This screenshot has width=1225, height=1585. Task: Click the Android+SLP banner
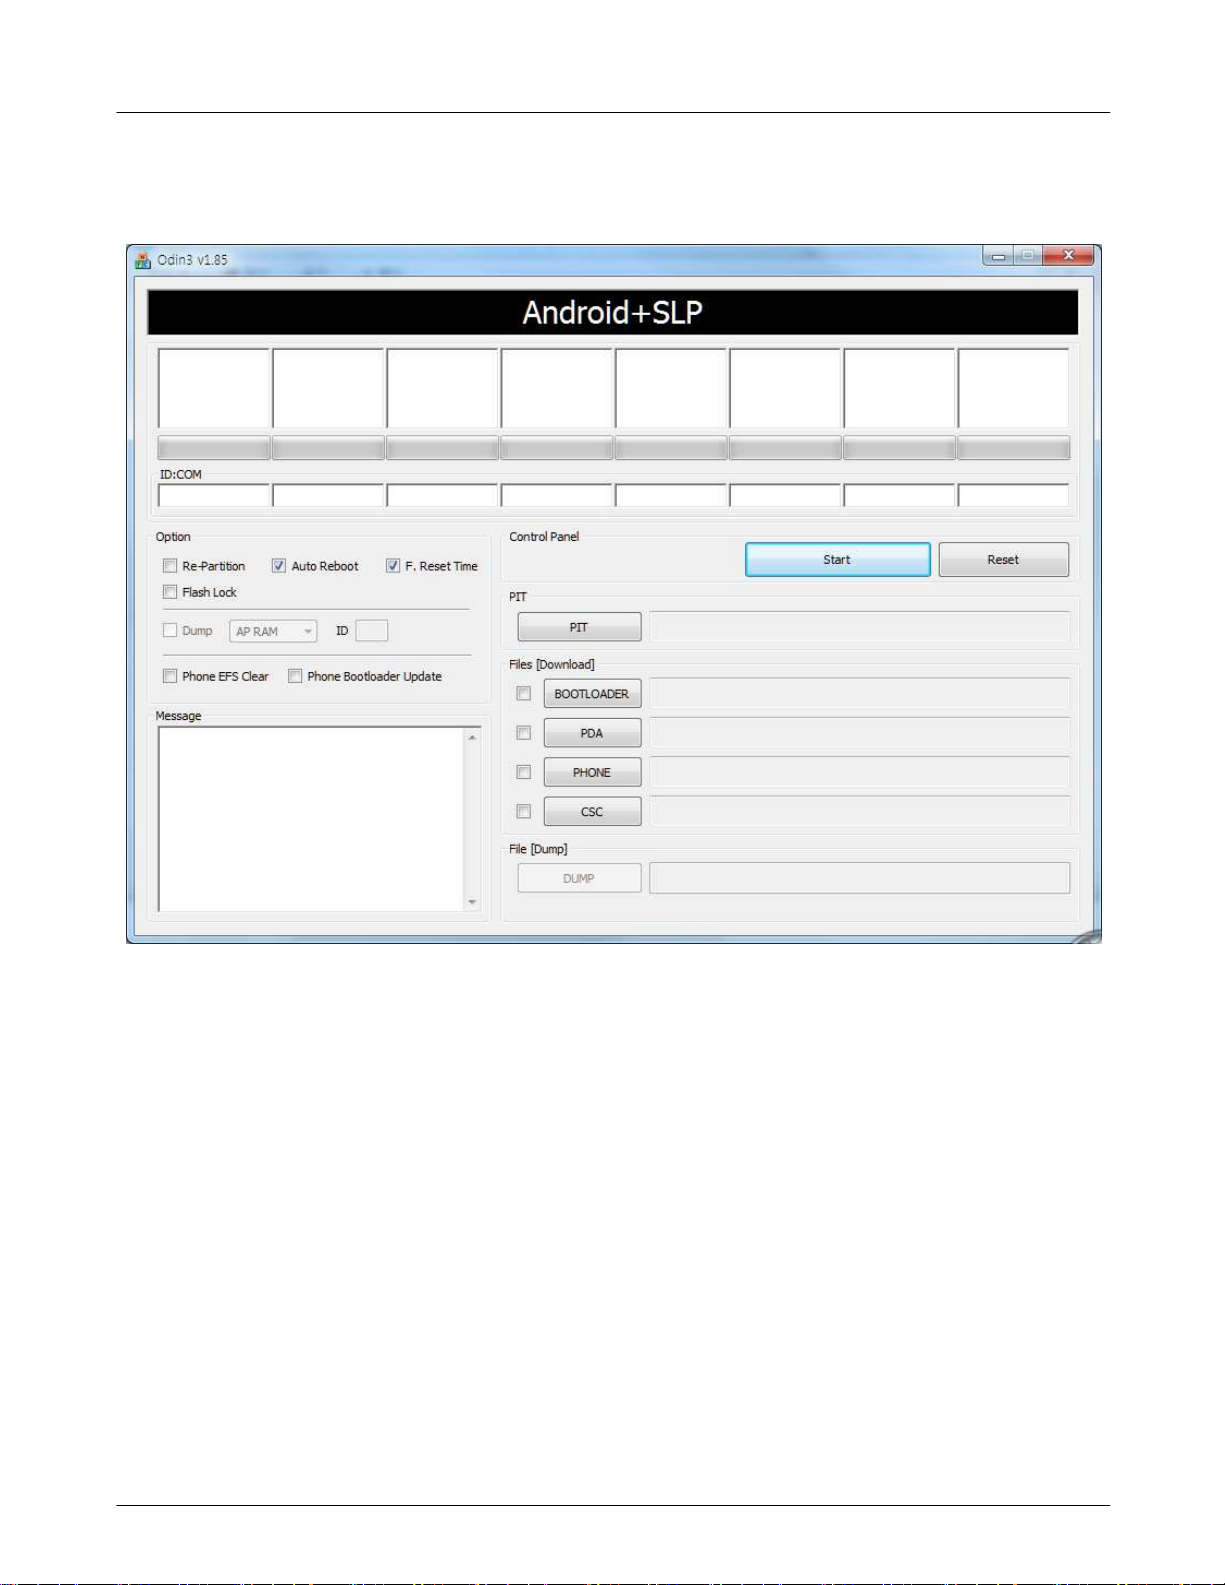click(x=612, y=312)
